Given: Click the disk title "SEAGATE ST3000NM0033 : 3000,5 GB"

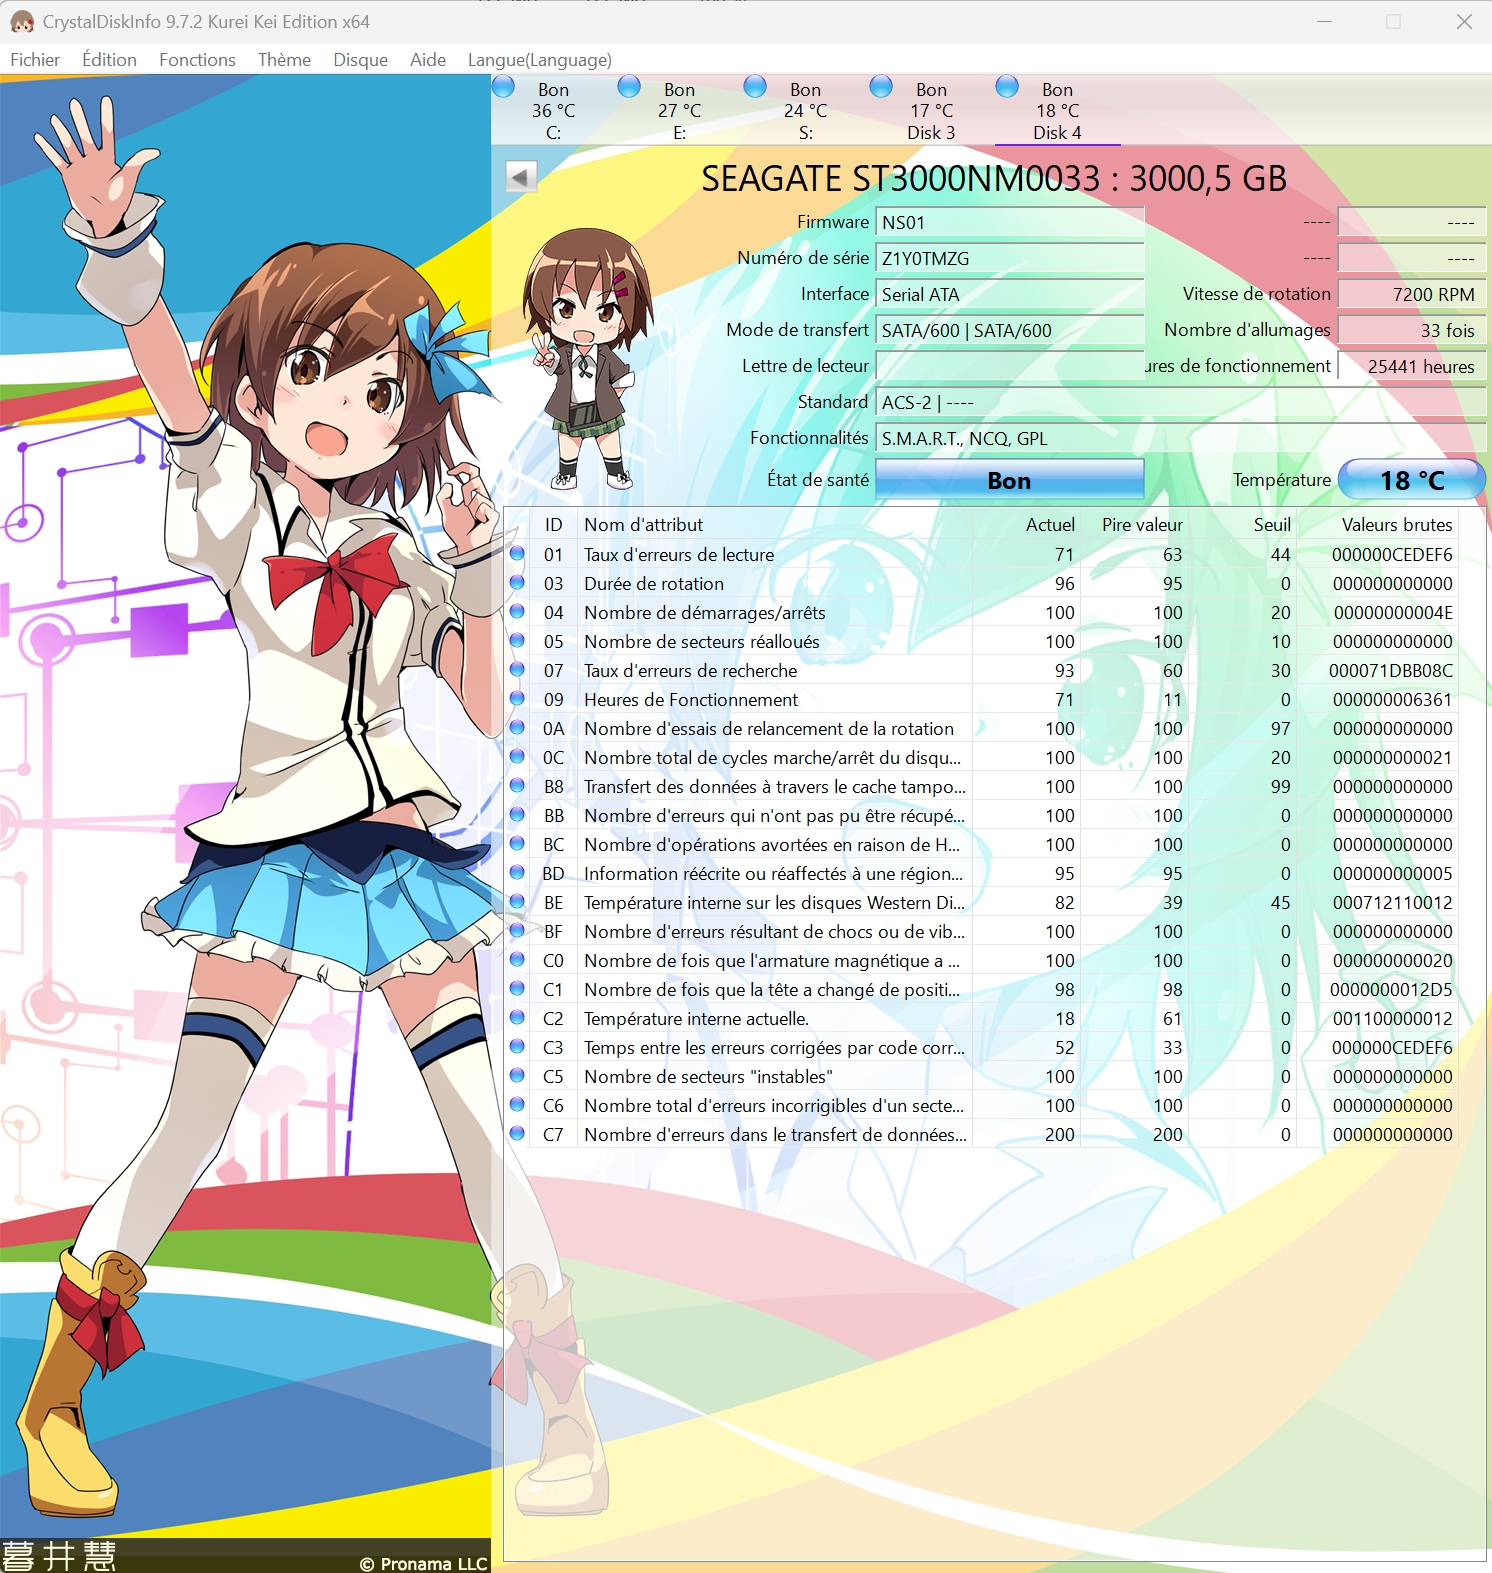Looking at the screenshot, I should tap(994, 179).
